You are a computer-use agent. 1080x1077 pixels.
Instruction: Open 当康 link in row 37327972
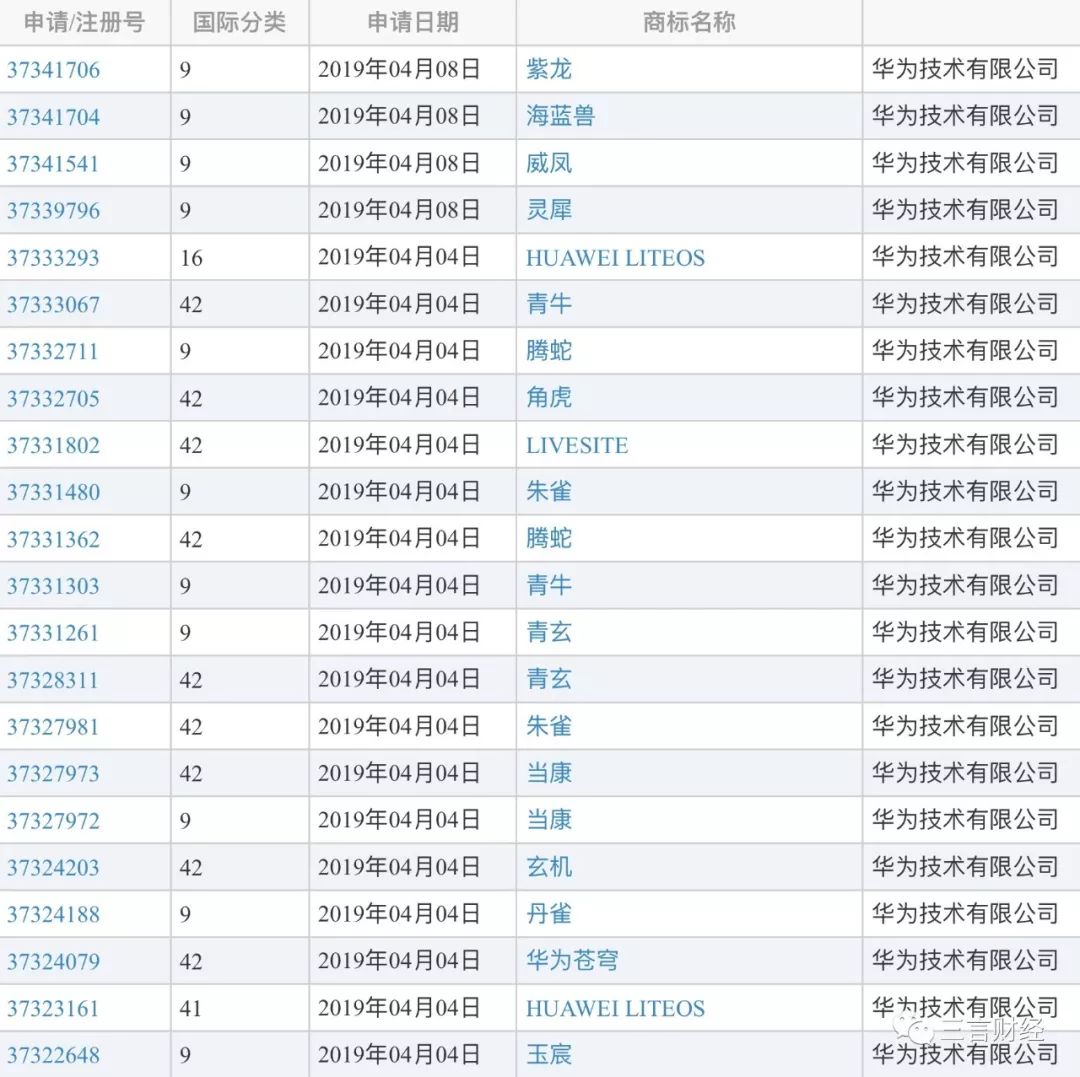point(549,819)
